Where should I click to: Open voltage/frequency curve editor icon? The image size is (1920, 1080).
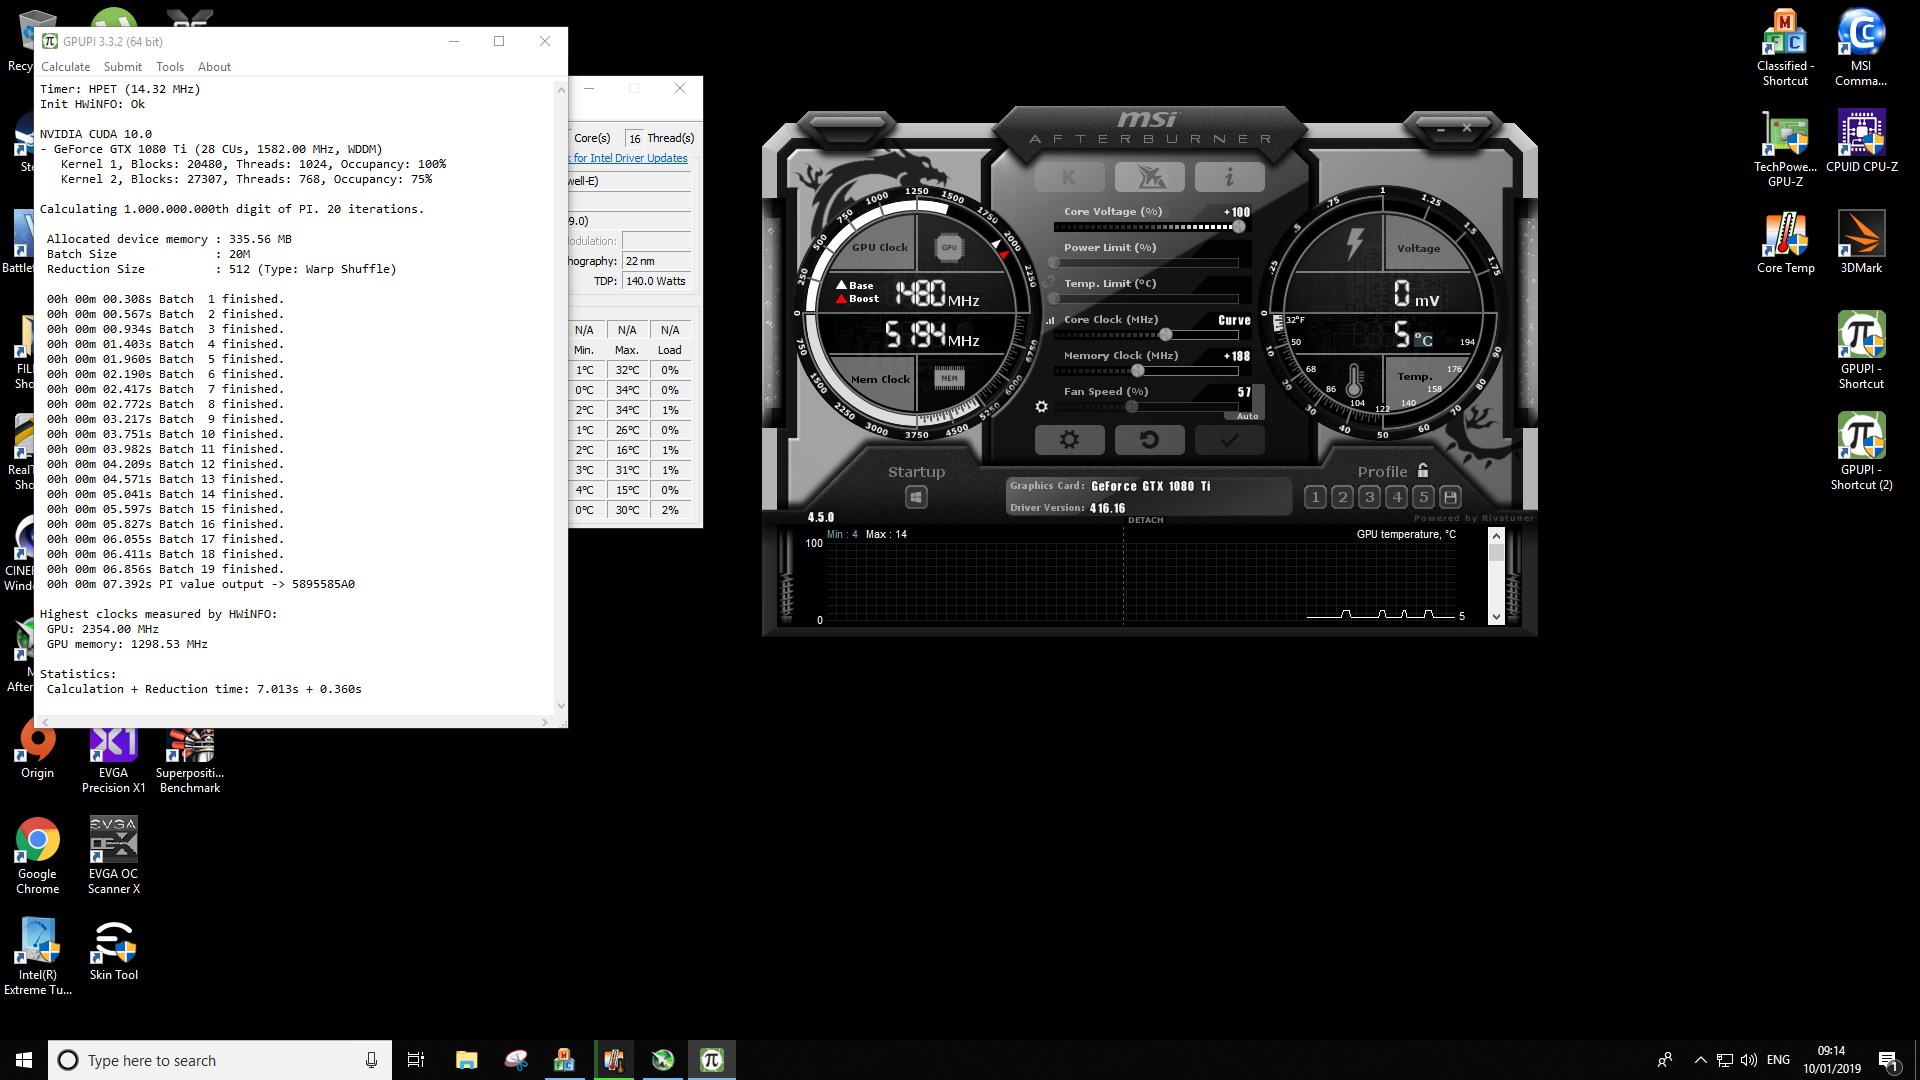1050,321
